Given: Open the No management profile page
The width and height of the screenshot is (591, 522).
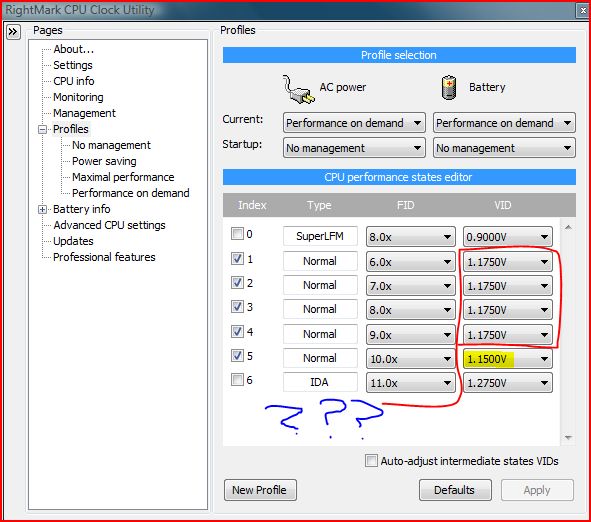Looking at the screenshot, I should click(x=111, y=145).
